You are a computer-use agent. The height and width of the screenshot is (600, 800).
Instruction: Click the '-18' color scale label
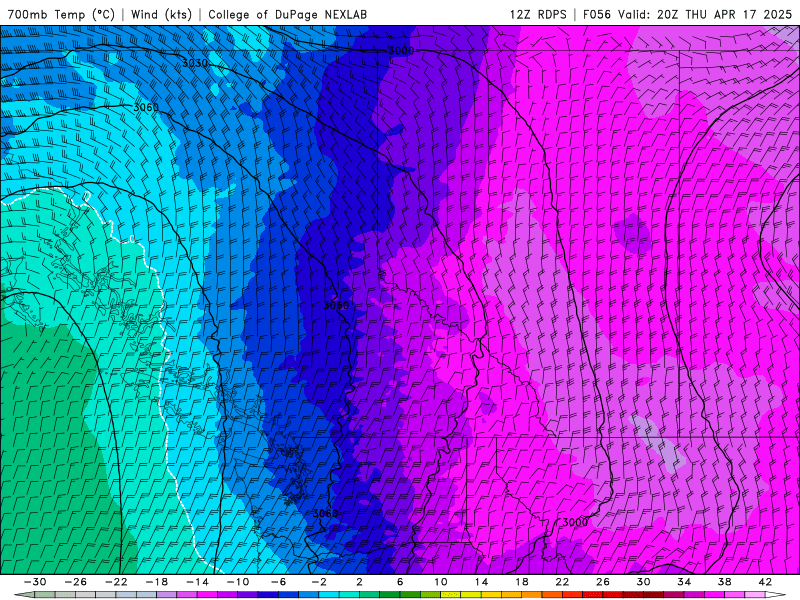(157, 582)
